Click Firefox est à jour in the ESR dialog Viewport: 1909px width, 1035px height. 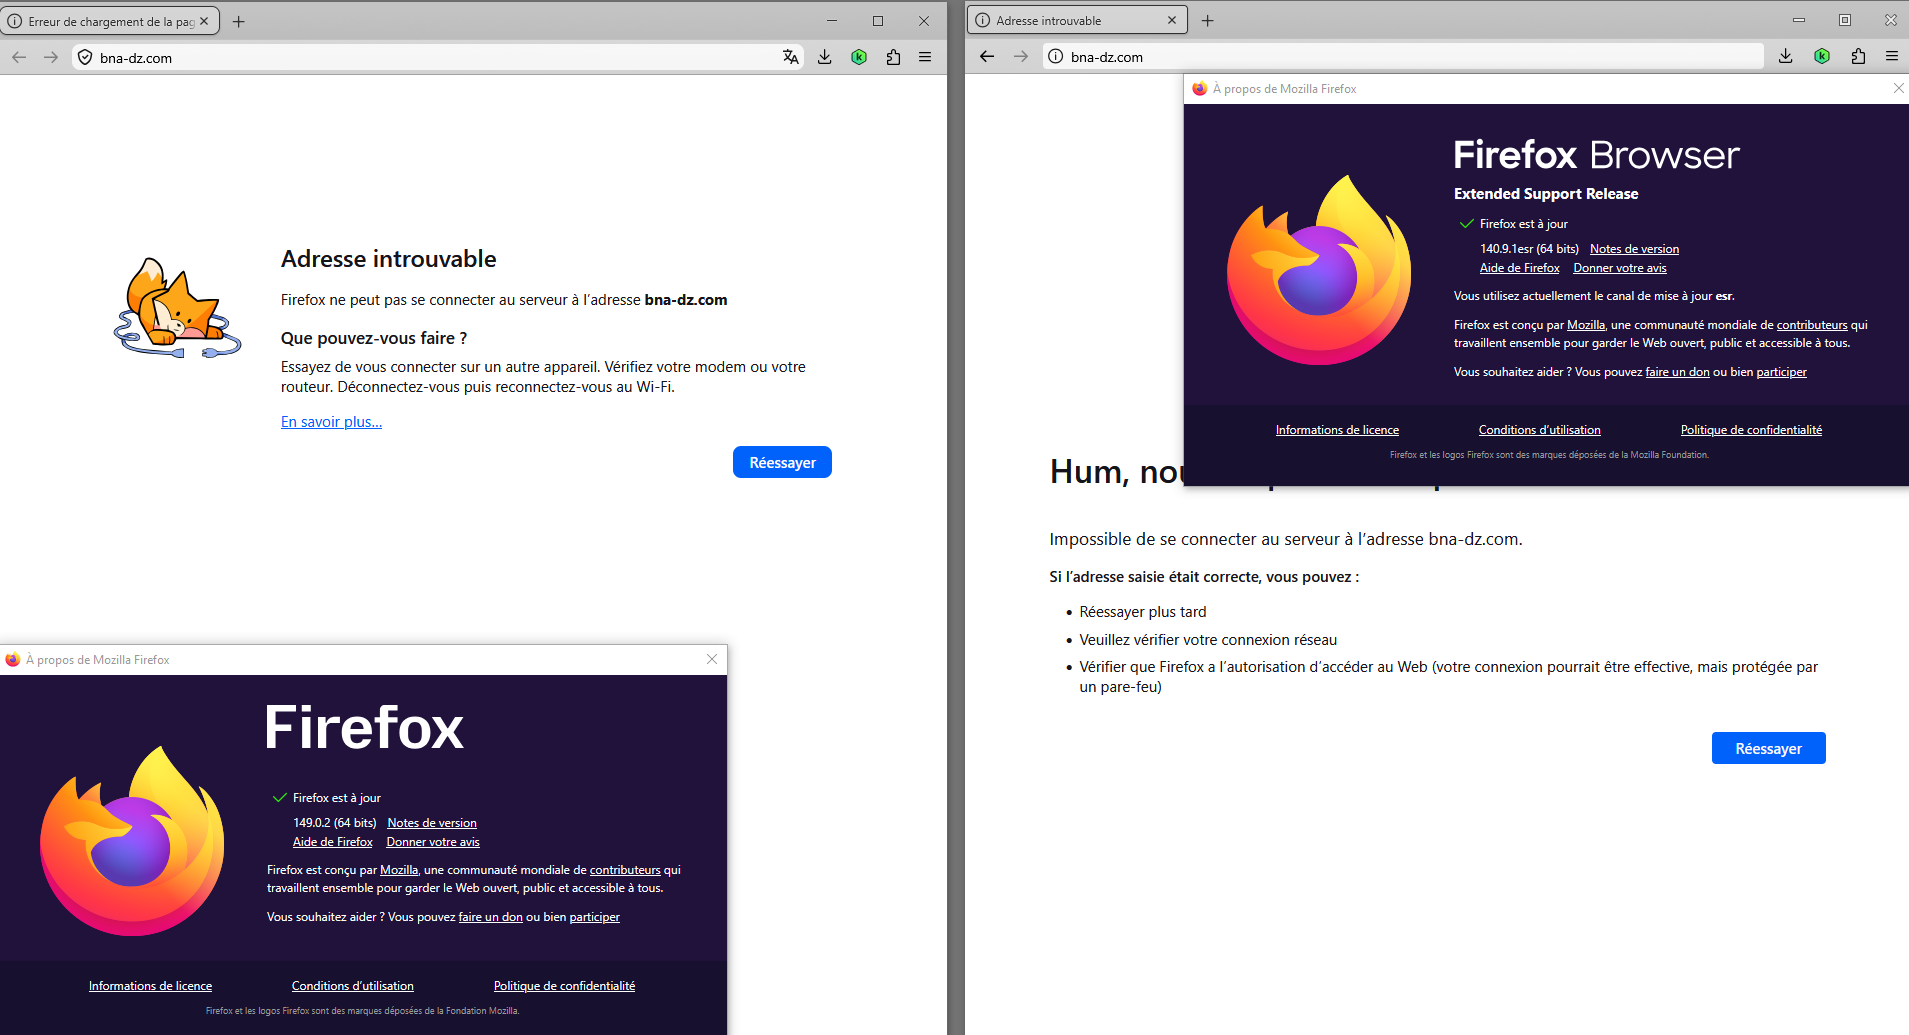[x=1524, y=224]
